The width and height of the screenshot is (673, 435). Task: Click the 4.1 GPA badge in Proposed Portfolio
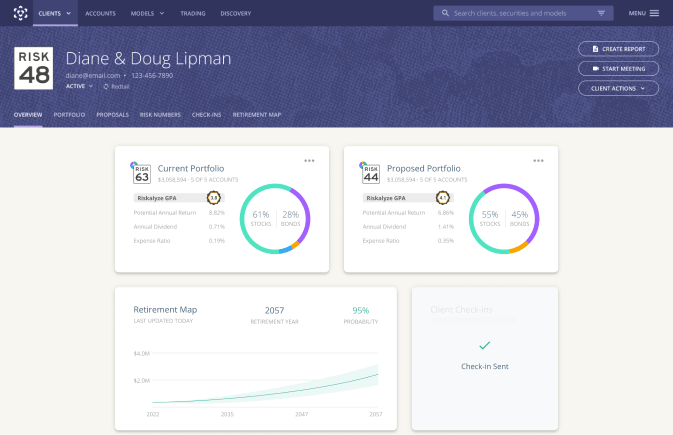442,198
